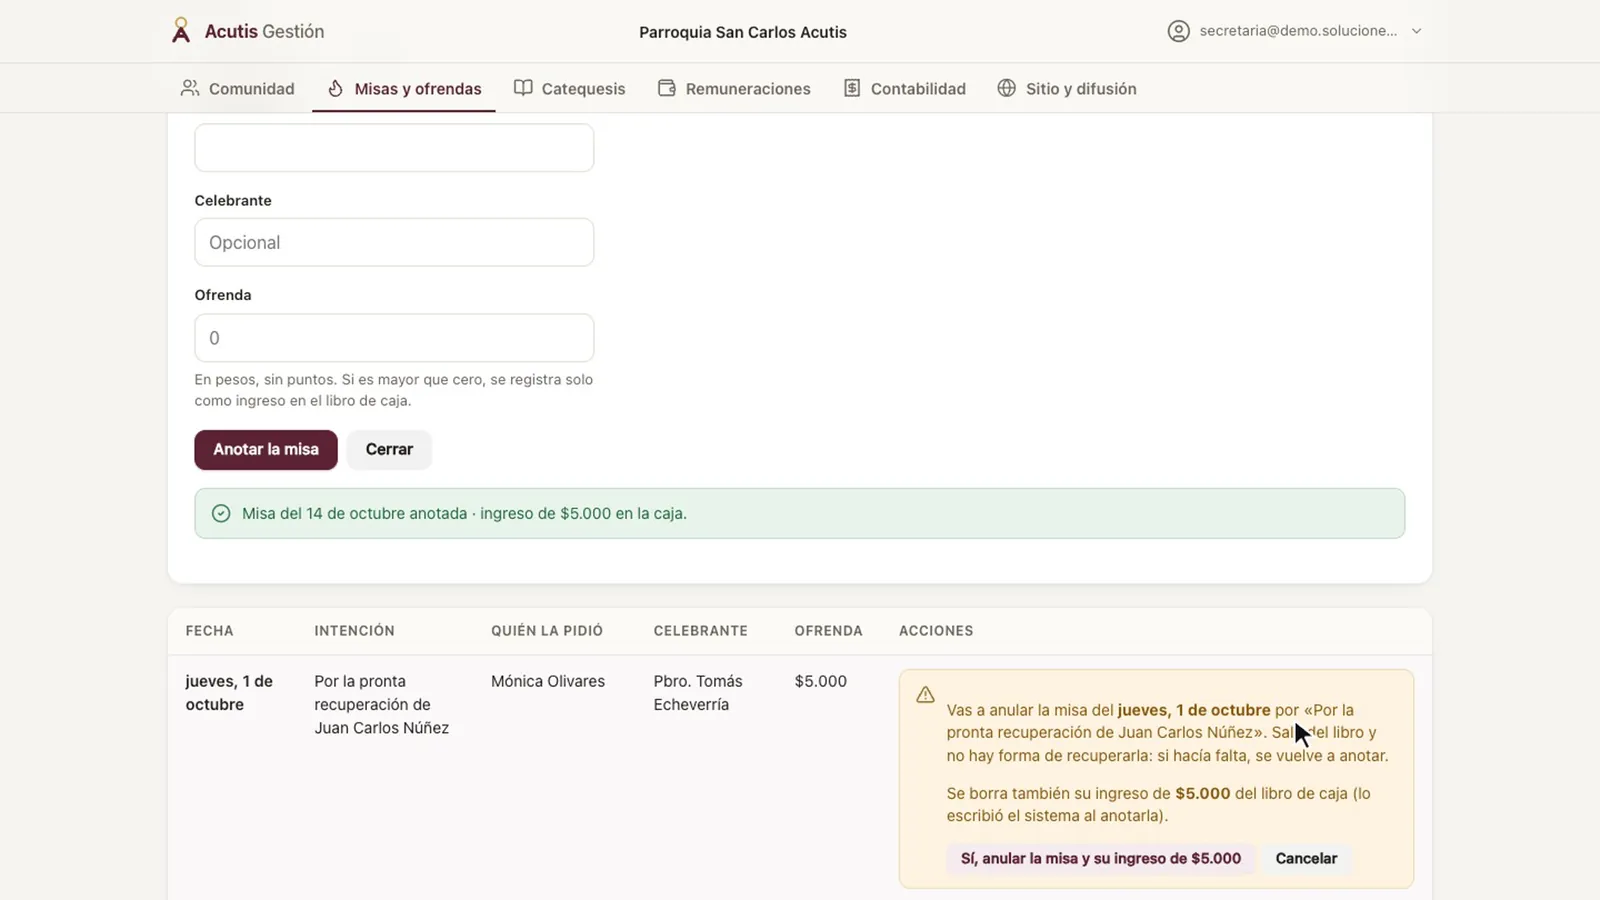The height and width of the screenshot is (900, 1600).
Task: Click the Cerrar button
Action: coord(389,449)
